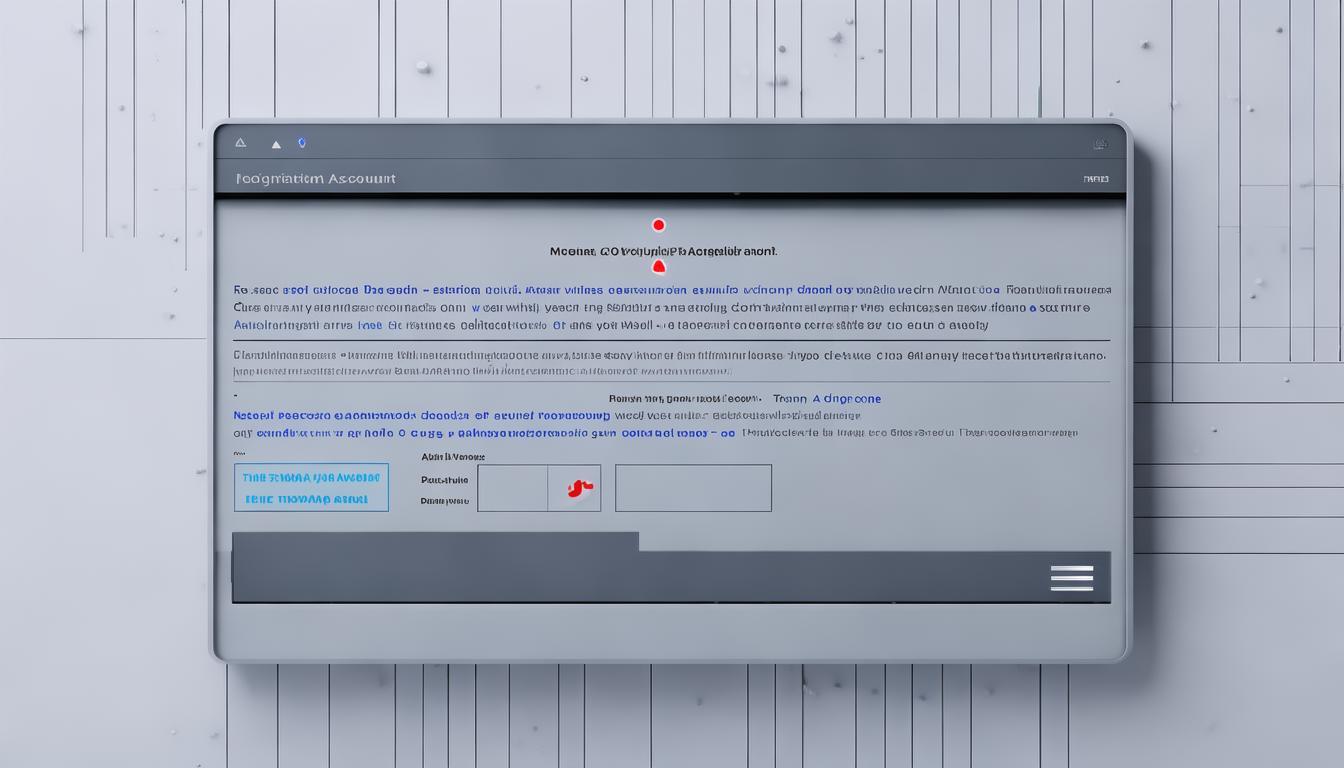Click the solid white triangle icon
The image size is (1344, 768).
(x=276, y=144)
